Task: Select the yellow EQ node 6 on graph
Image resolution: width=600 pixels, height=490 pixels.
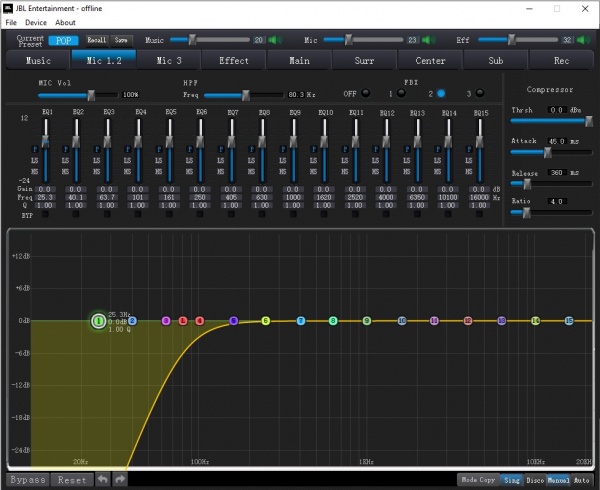Action: click(266, 321)
